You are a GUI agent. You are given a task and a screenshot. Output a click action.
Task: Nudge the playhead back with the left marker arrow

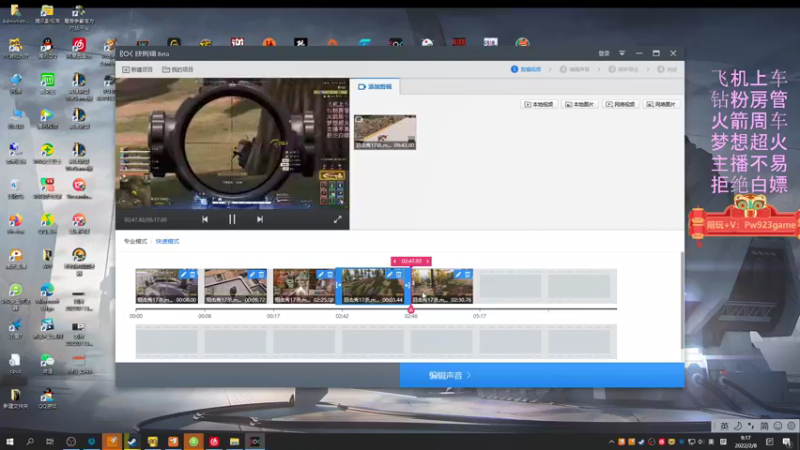click(x=395, y=261)
